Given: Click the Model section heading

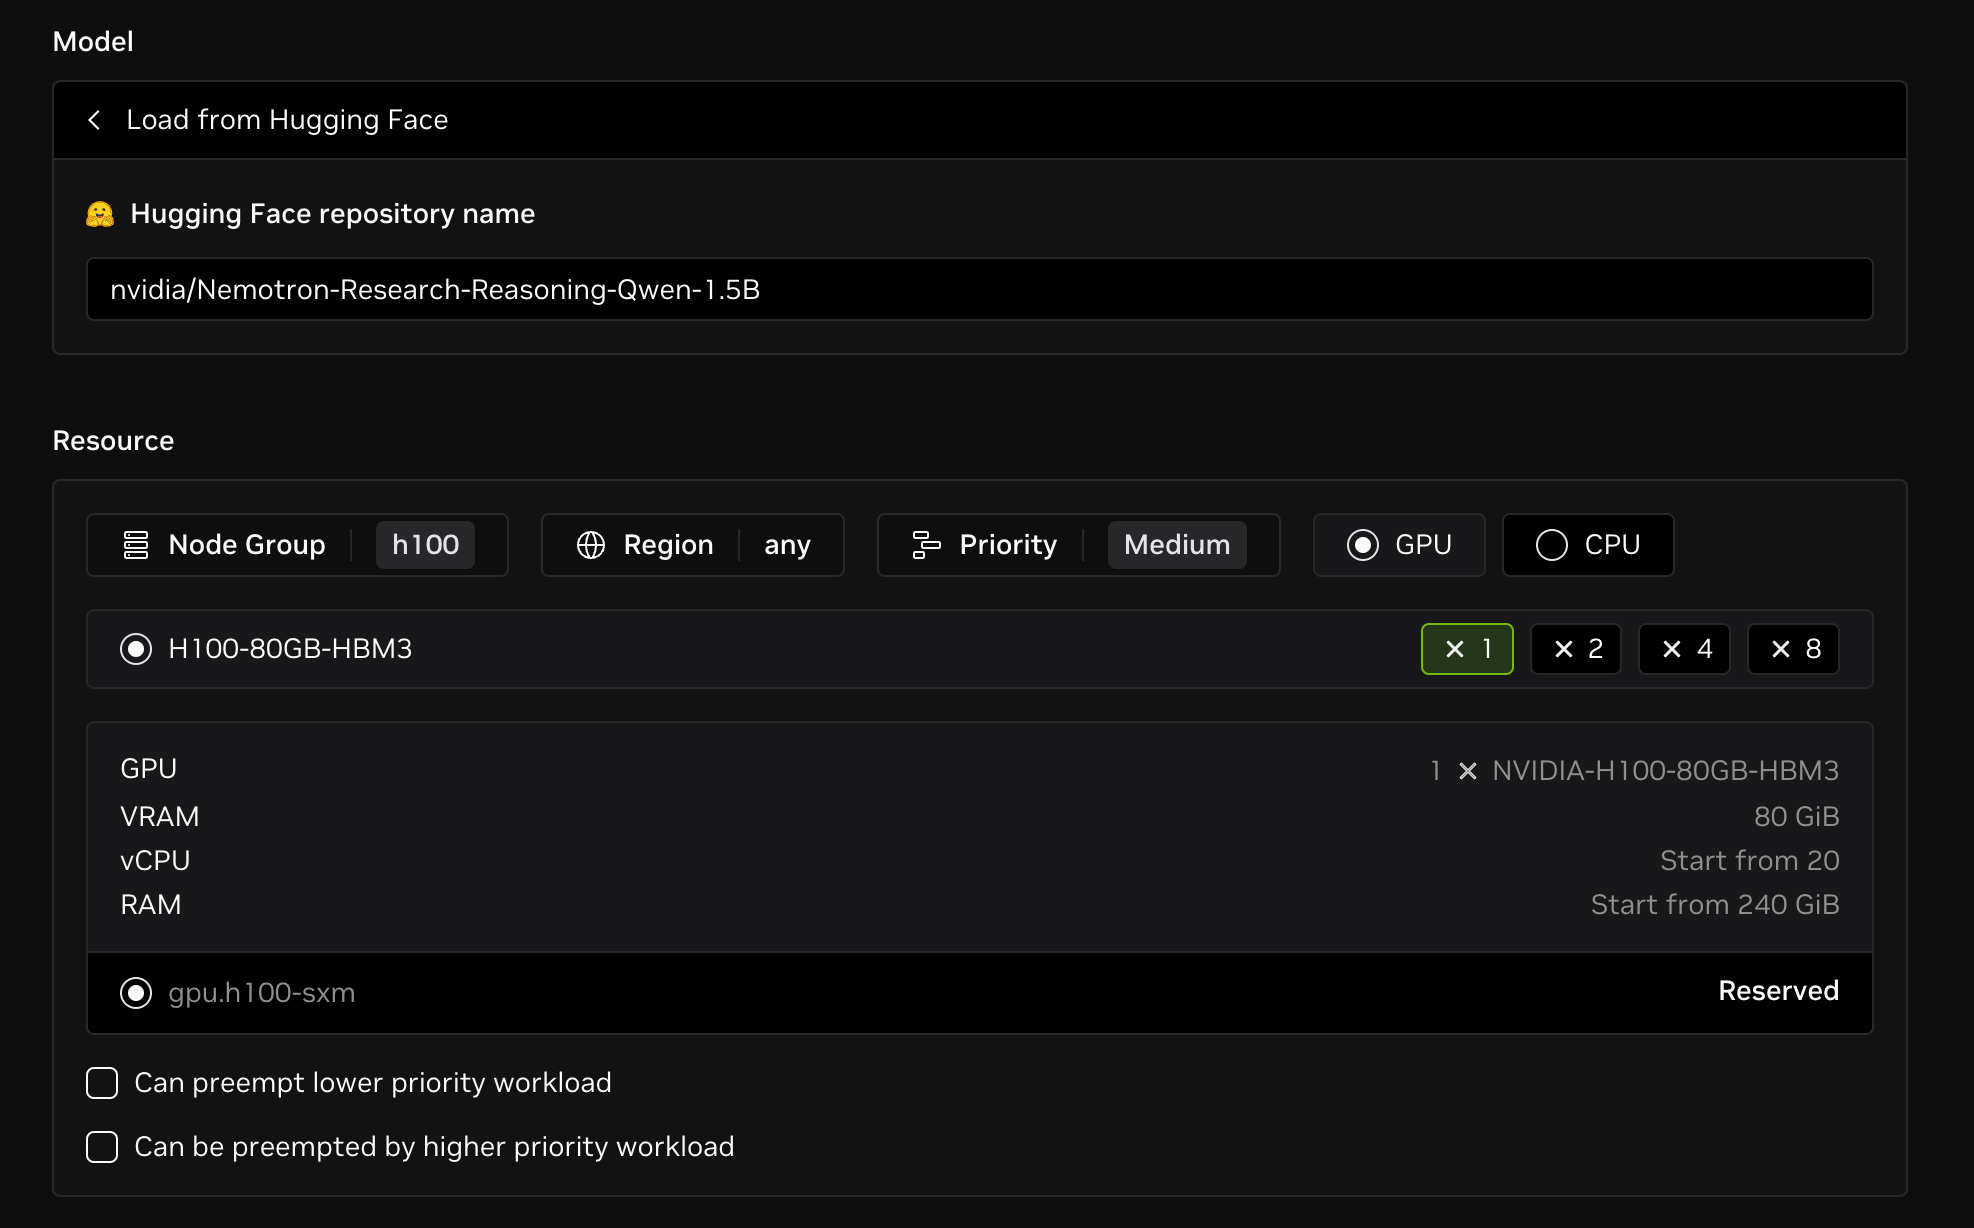Looking at the screenshot, I should 93,42.
